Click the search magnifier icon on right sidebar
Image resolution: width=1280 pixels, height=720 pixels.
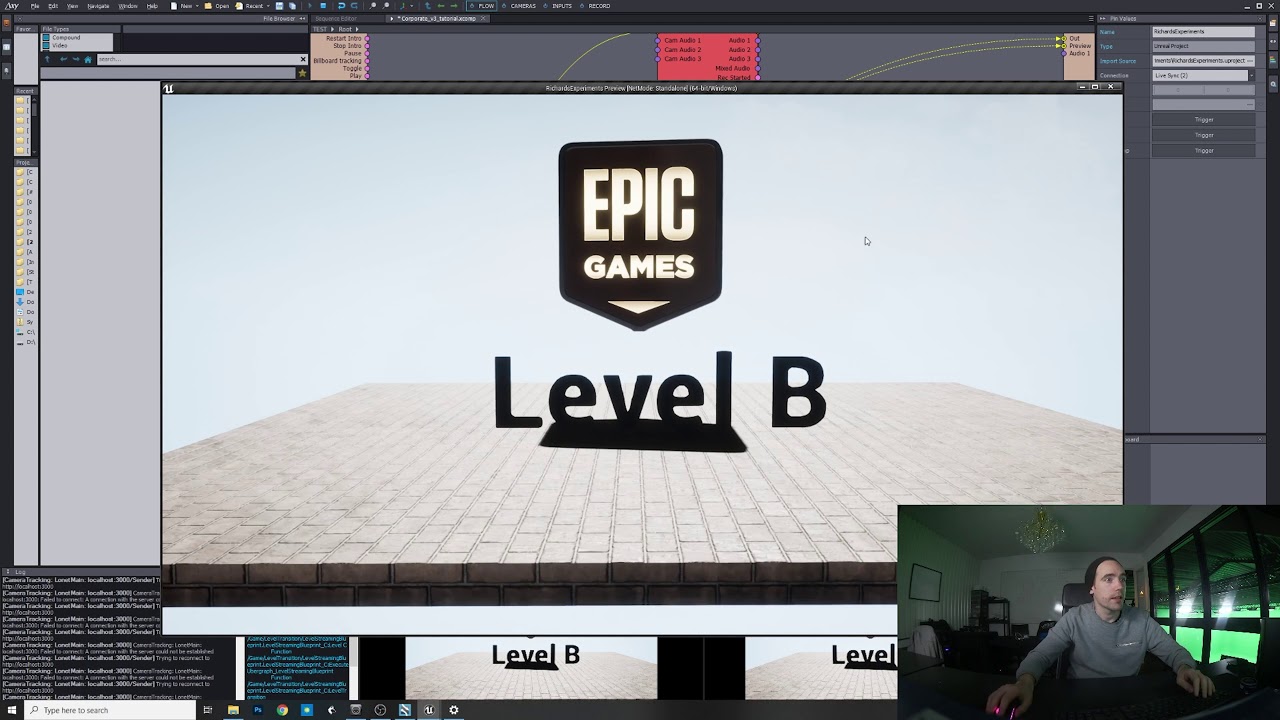click(1273, 84)
